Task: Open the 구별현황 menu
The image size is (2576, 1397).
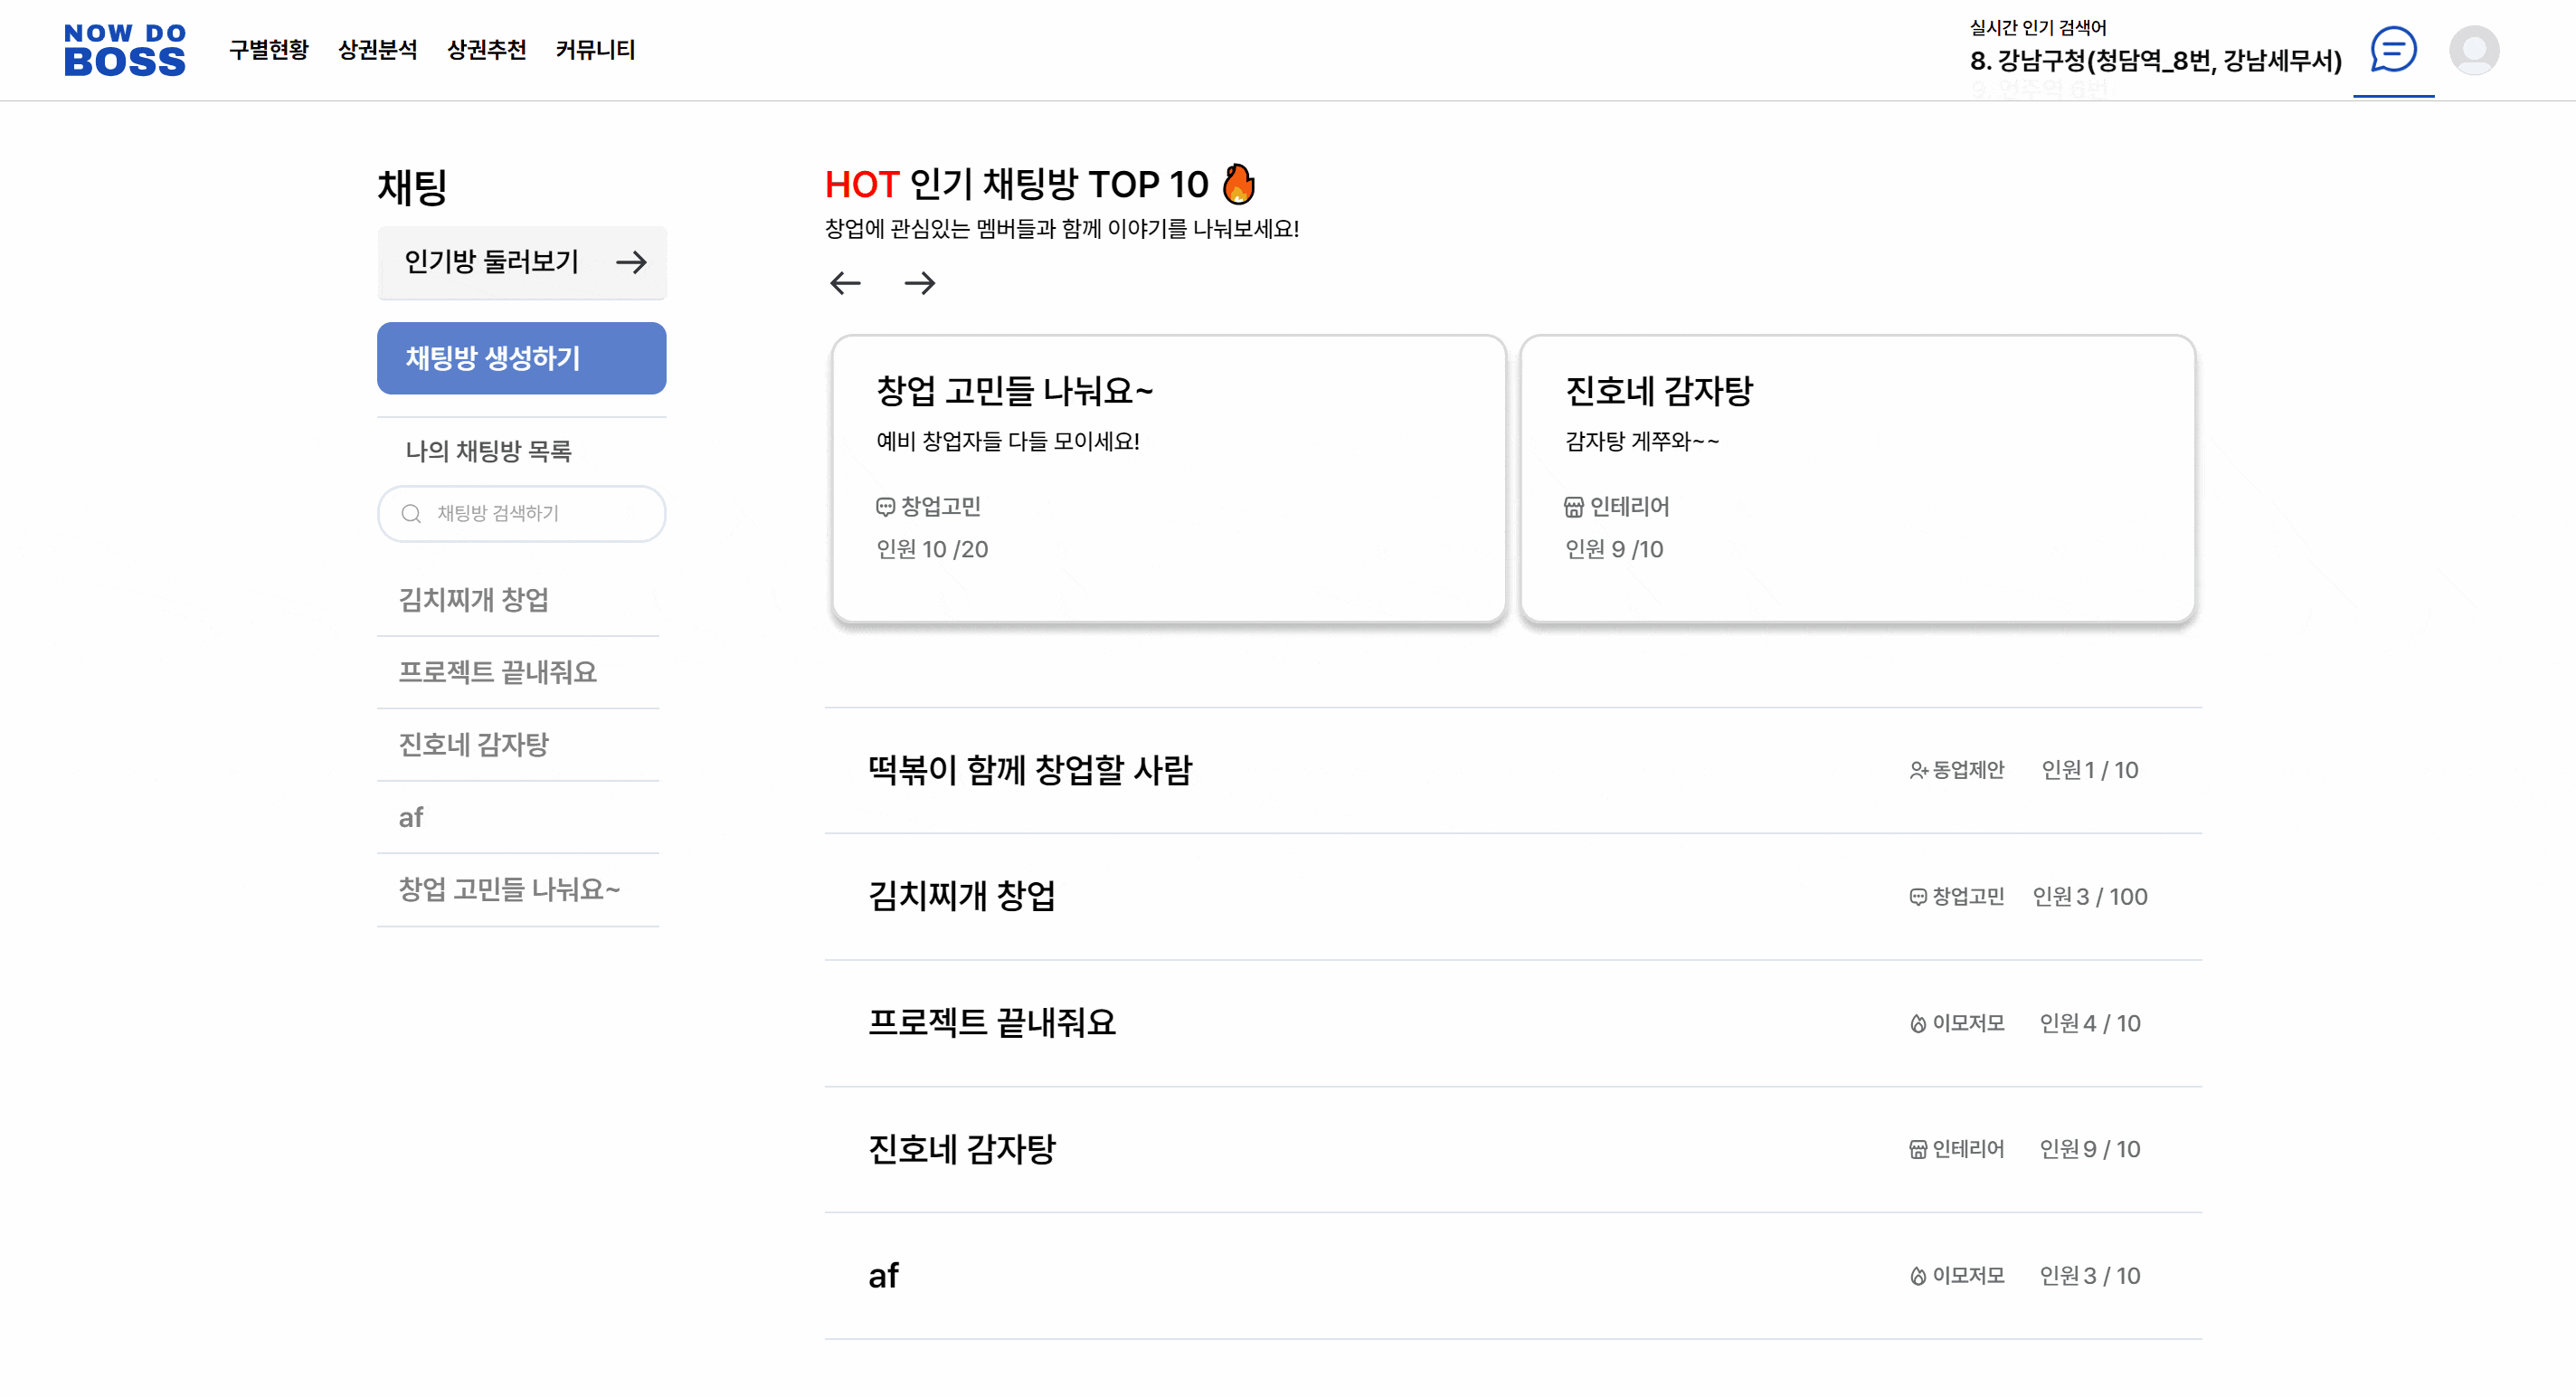Action: [x=269, y=50]
